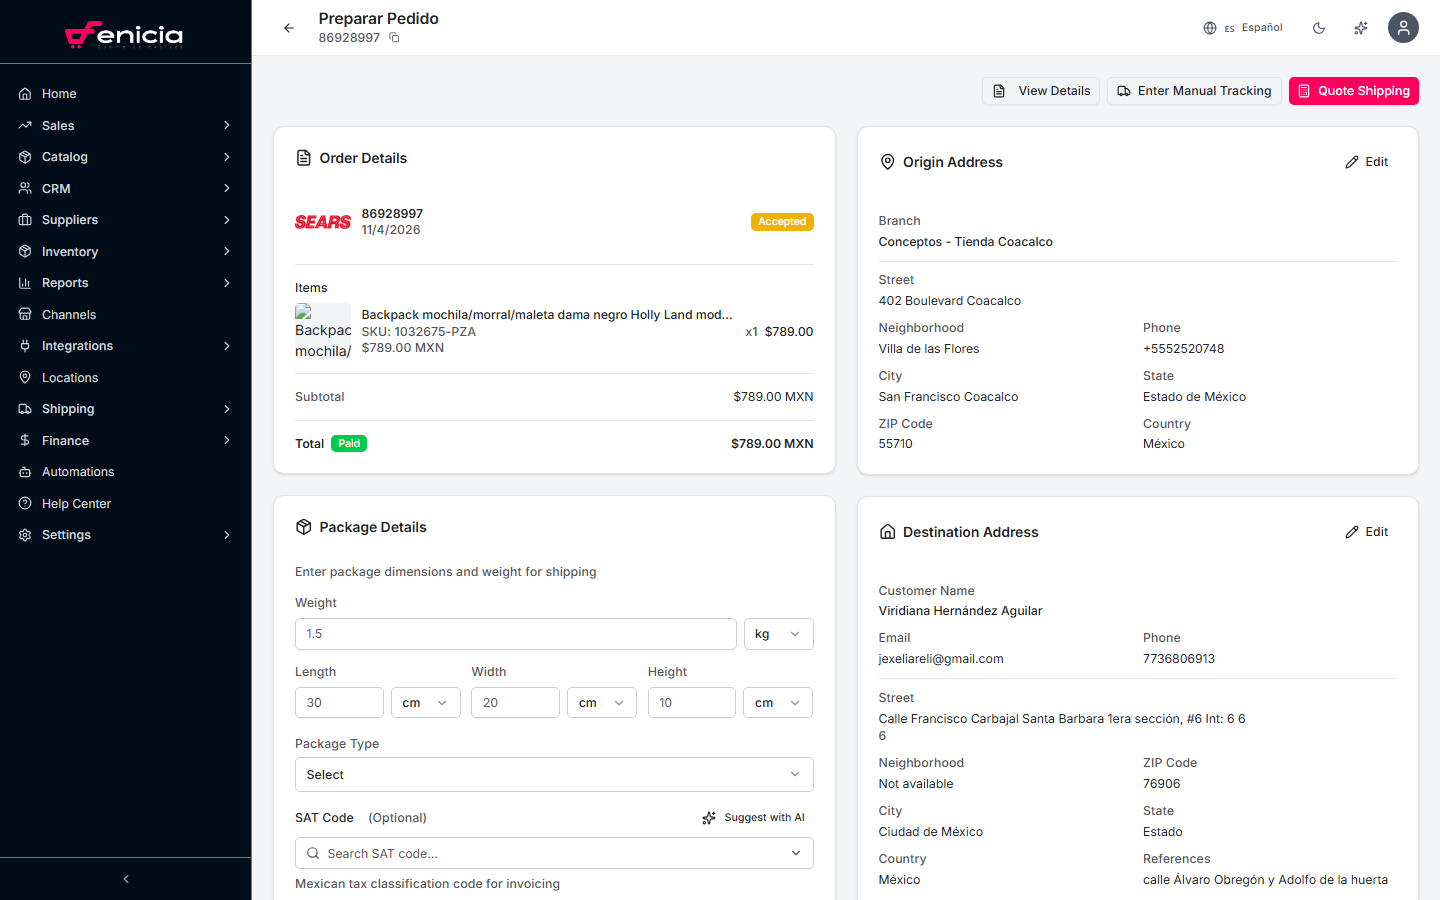Click the Paid status badge on Total

click(348, 443)
